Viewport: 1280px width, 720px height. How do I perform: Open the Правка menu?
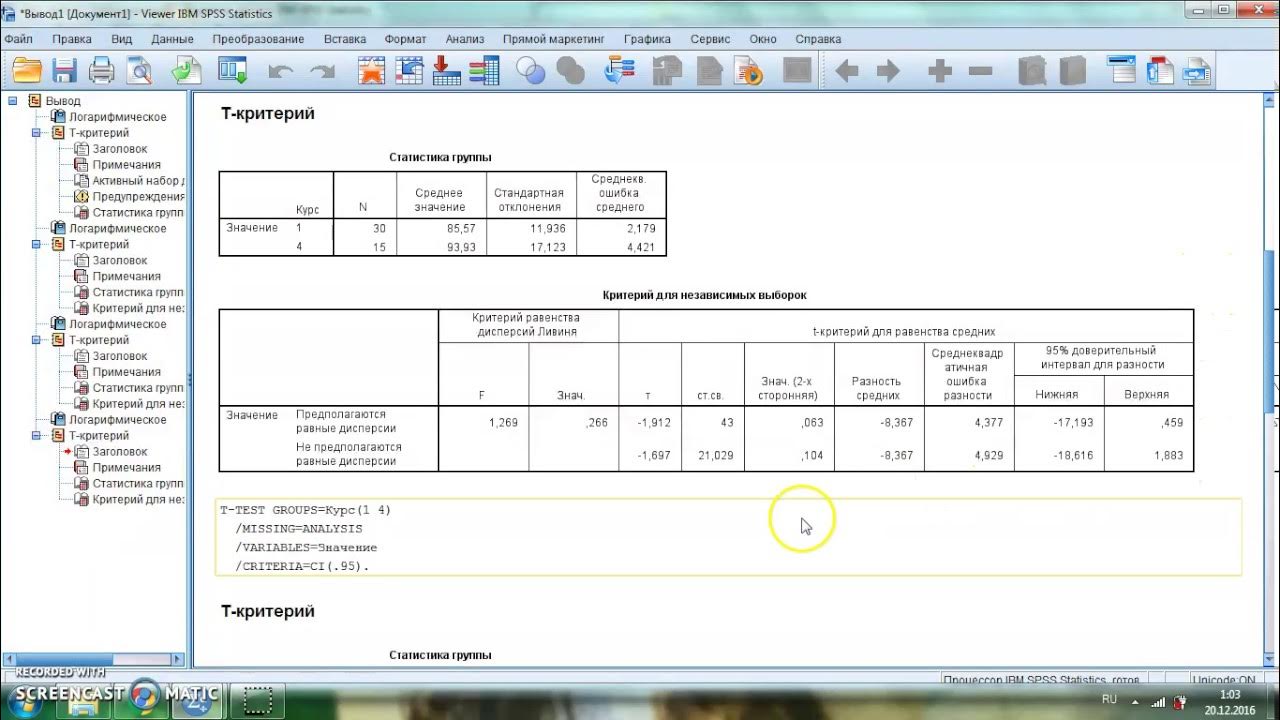[x=72, y=39]
